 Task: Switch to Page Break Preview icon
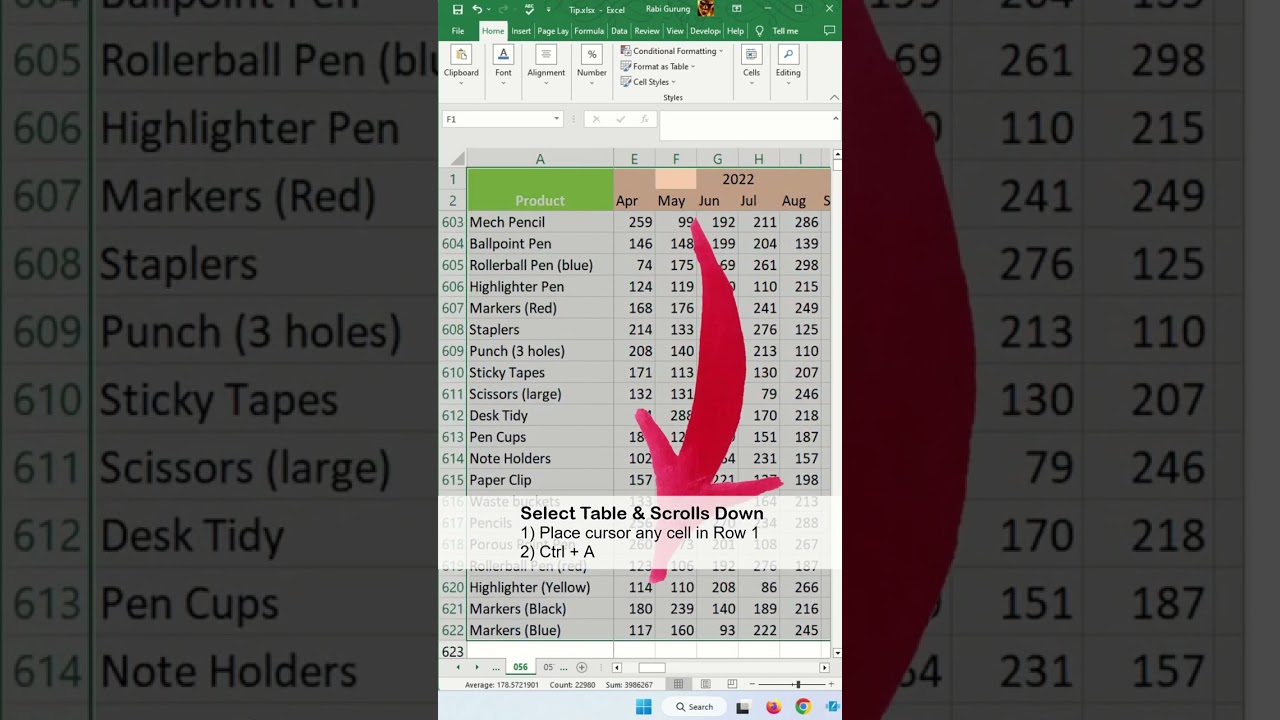pos(732,684)
